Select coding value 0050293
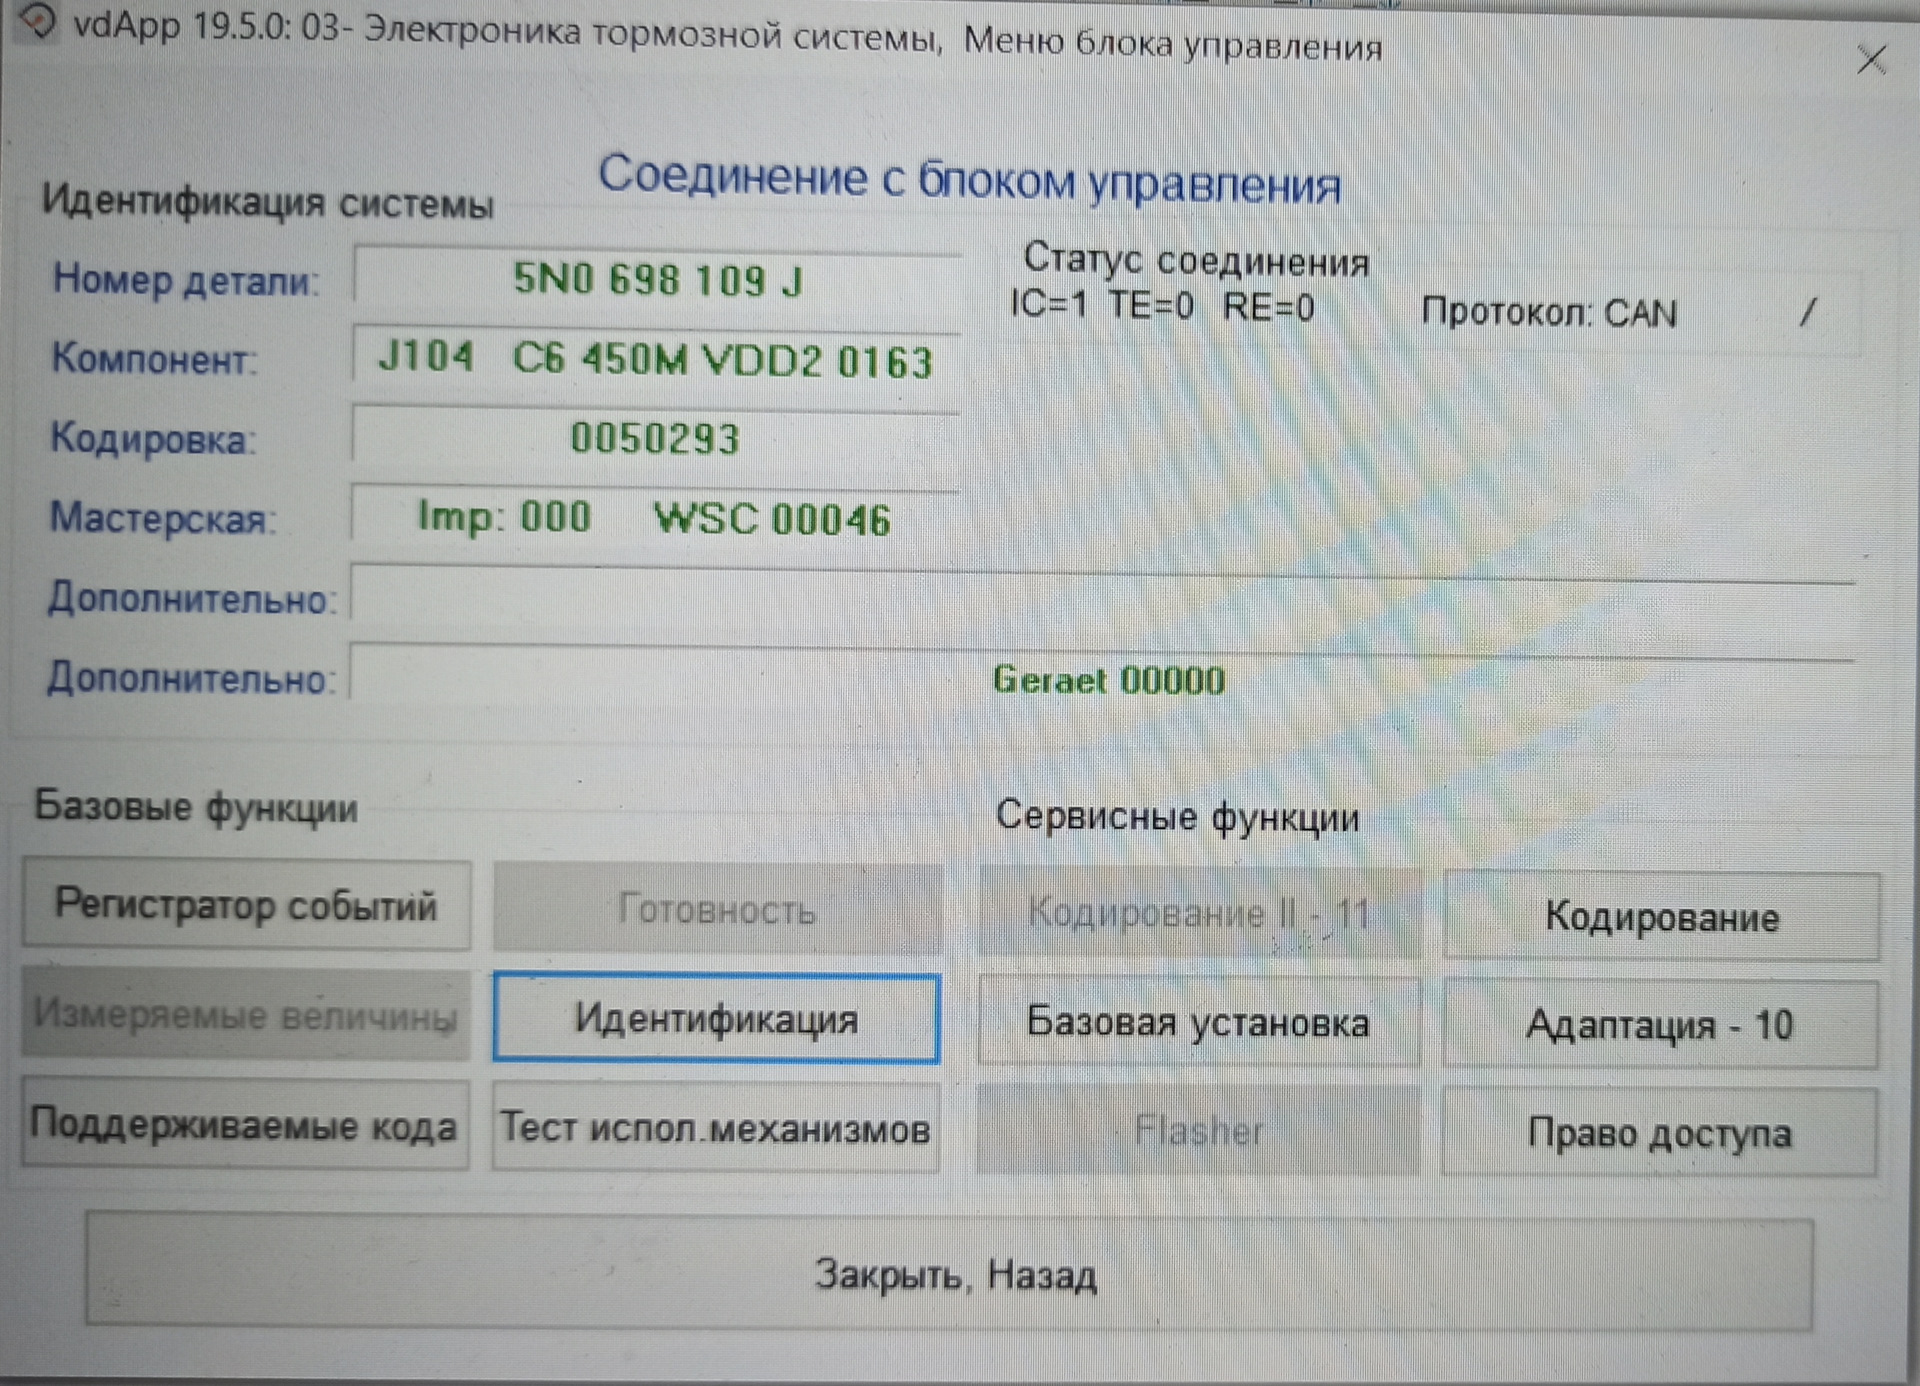Image resolution: width=1920 pixels, height=1386 pixels. [x=655, y=438]
